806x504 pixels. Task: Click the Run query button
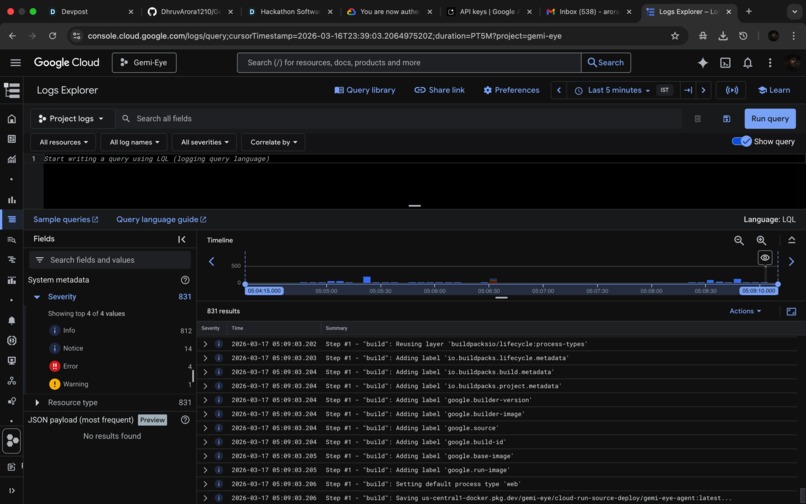point(770,119)
